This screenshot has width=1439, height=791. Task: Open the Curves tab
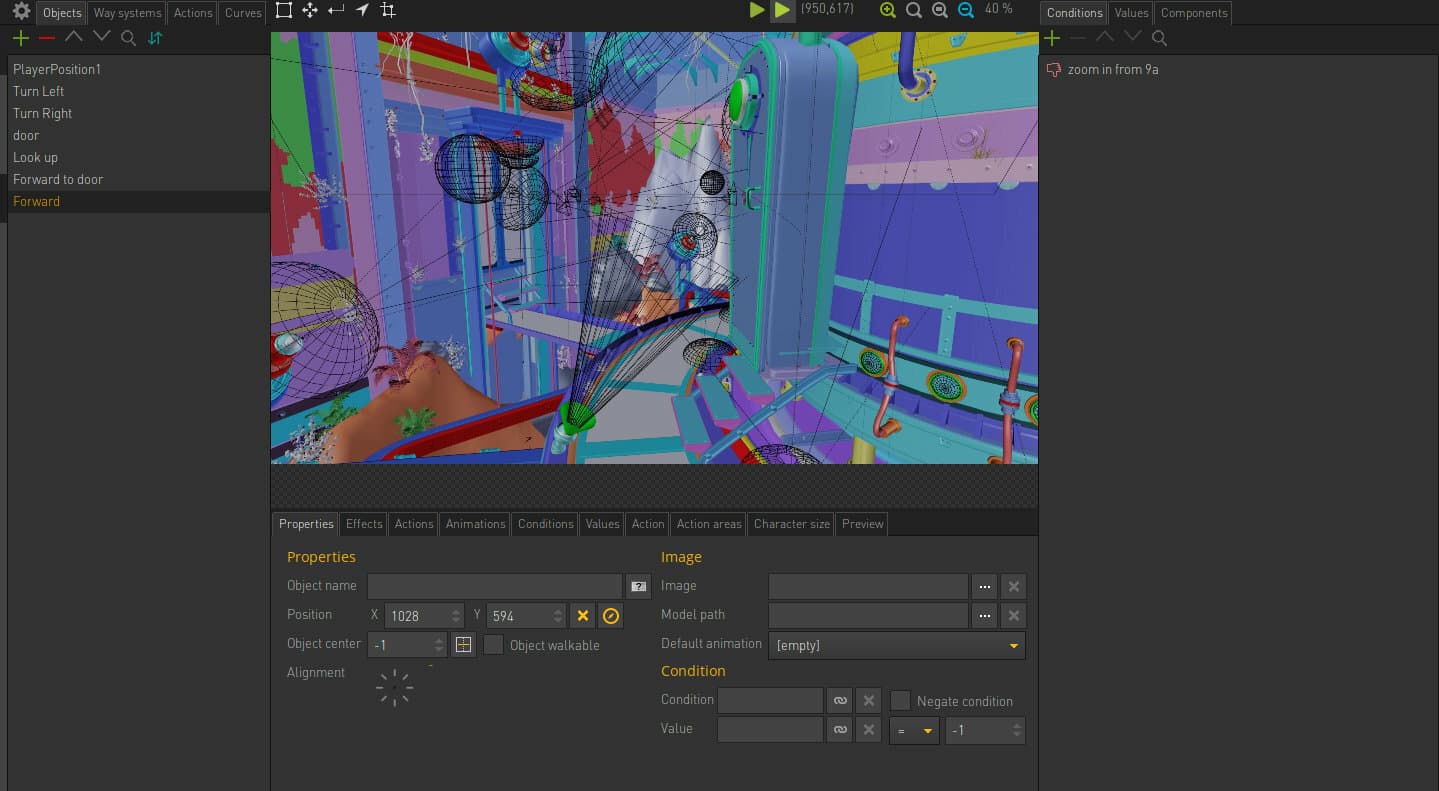(x=243, y=13)
